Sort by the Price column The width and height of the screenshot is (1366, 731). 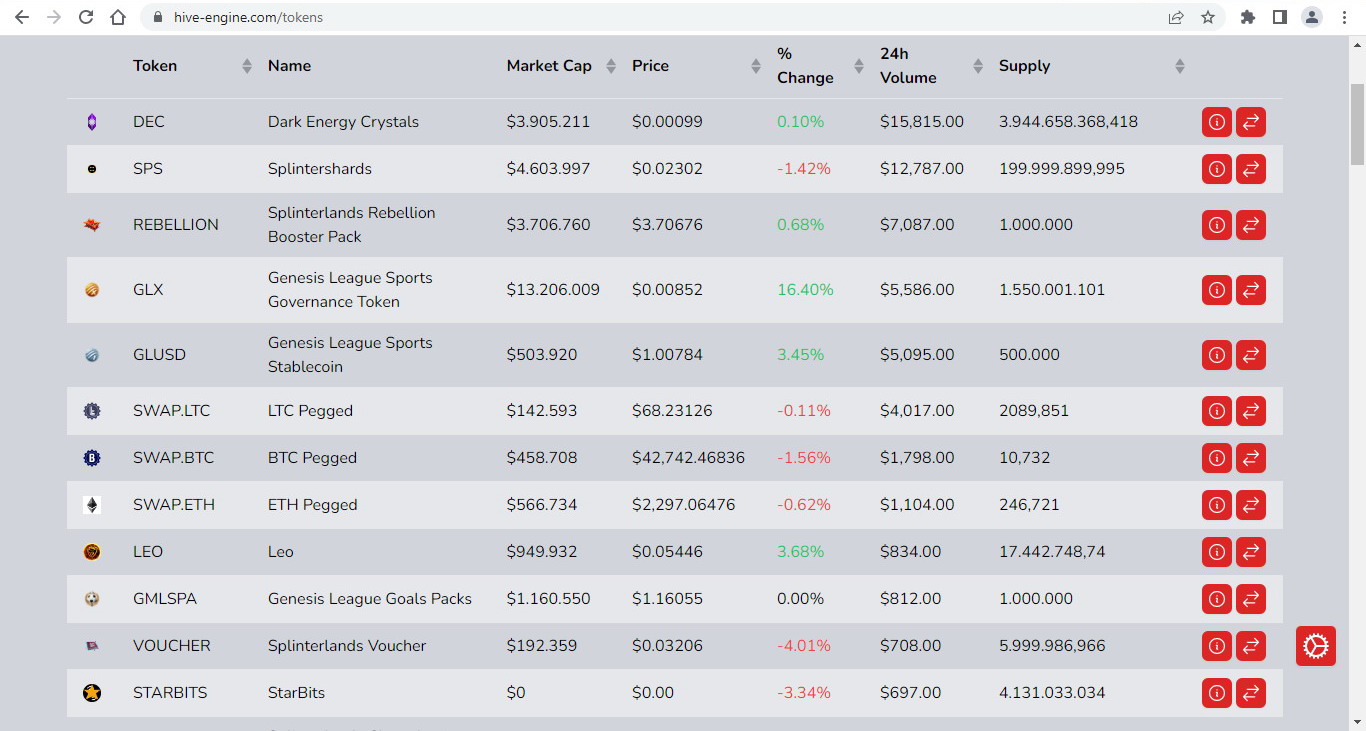click(x=756, y=66)
